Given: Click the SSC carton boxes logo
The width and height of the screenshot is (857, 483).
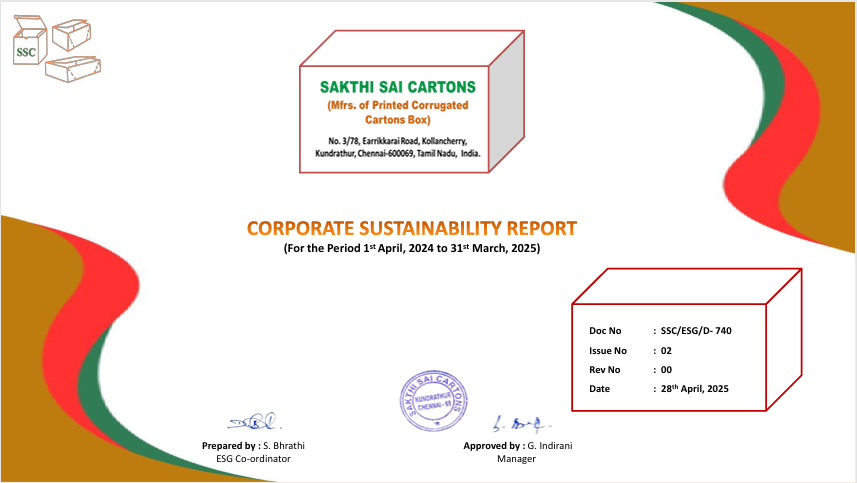Looking at the screenshot, I should (x=59, y=48).
